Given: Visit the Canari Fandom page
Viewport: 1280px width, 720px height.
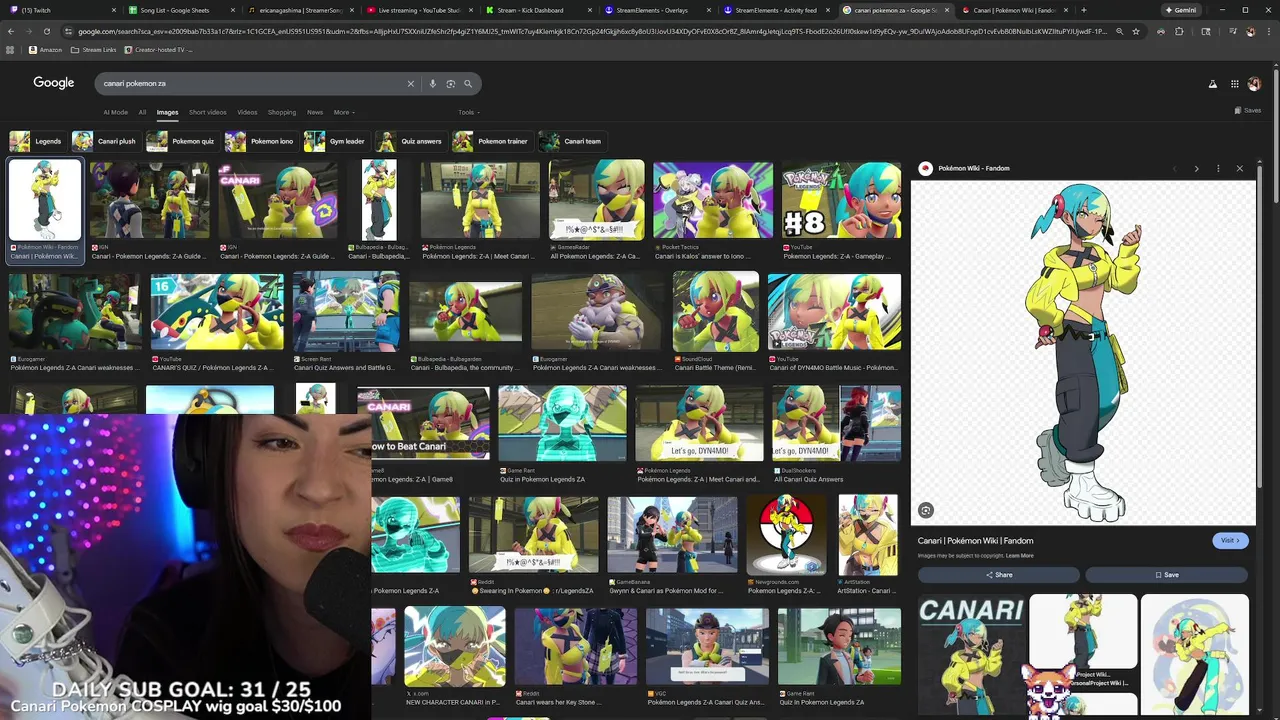Looking at the screenshot, I should pyautogui.click(x=1229, y=540).
